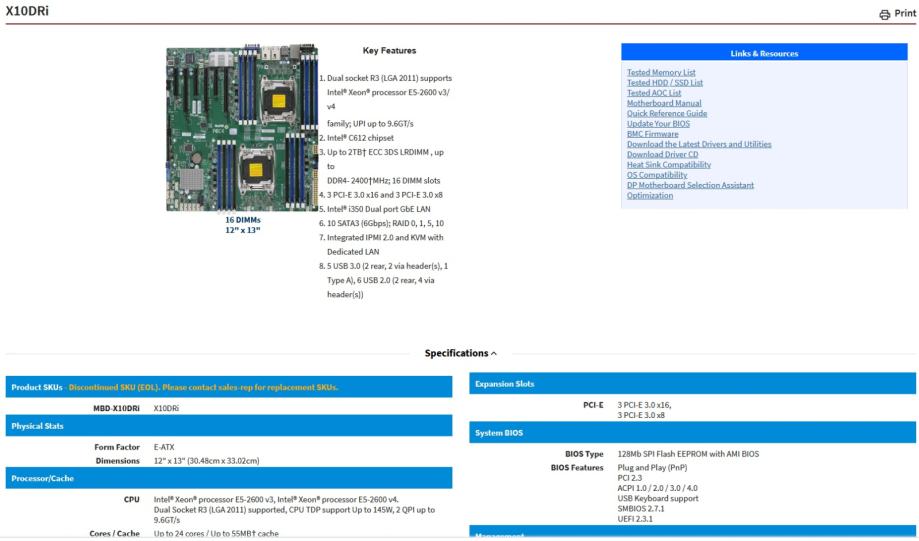
Task: Click the System BIOS section header
Action: [692, 433]
